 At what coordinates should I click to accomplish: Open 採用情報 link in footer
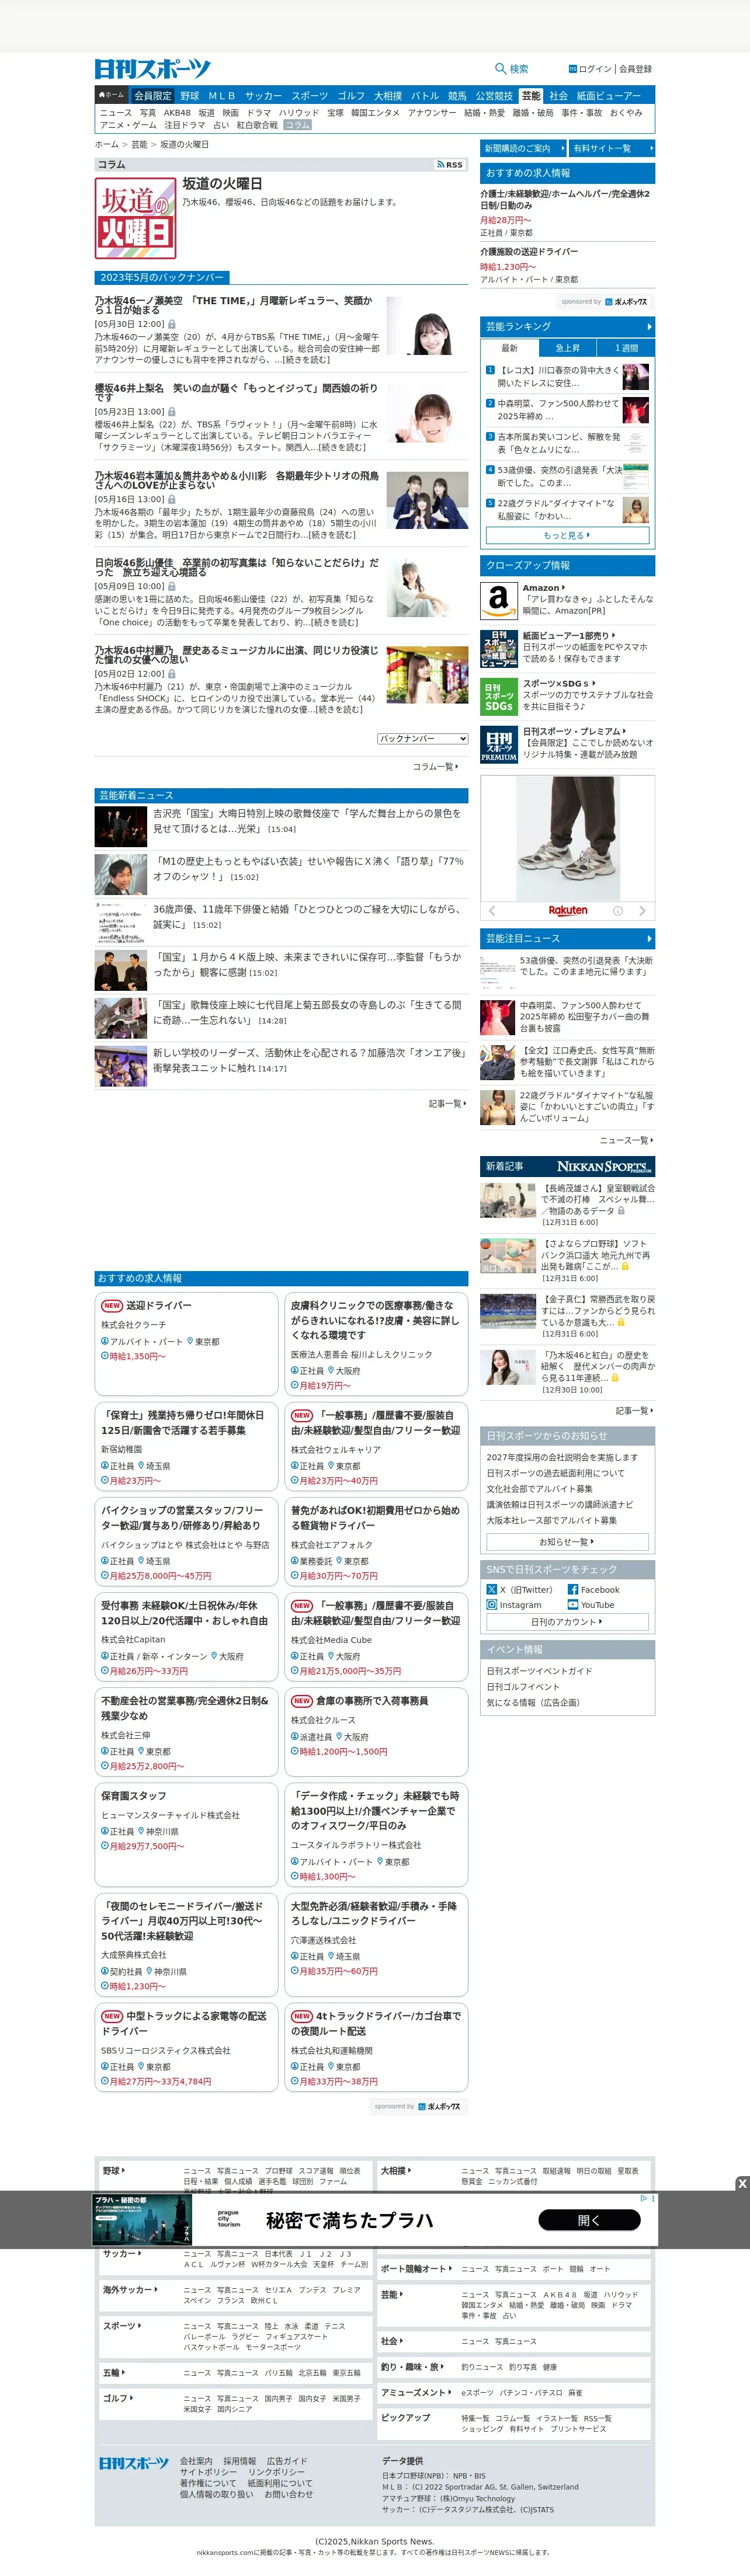point(239,2461)
